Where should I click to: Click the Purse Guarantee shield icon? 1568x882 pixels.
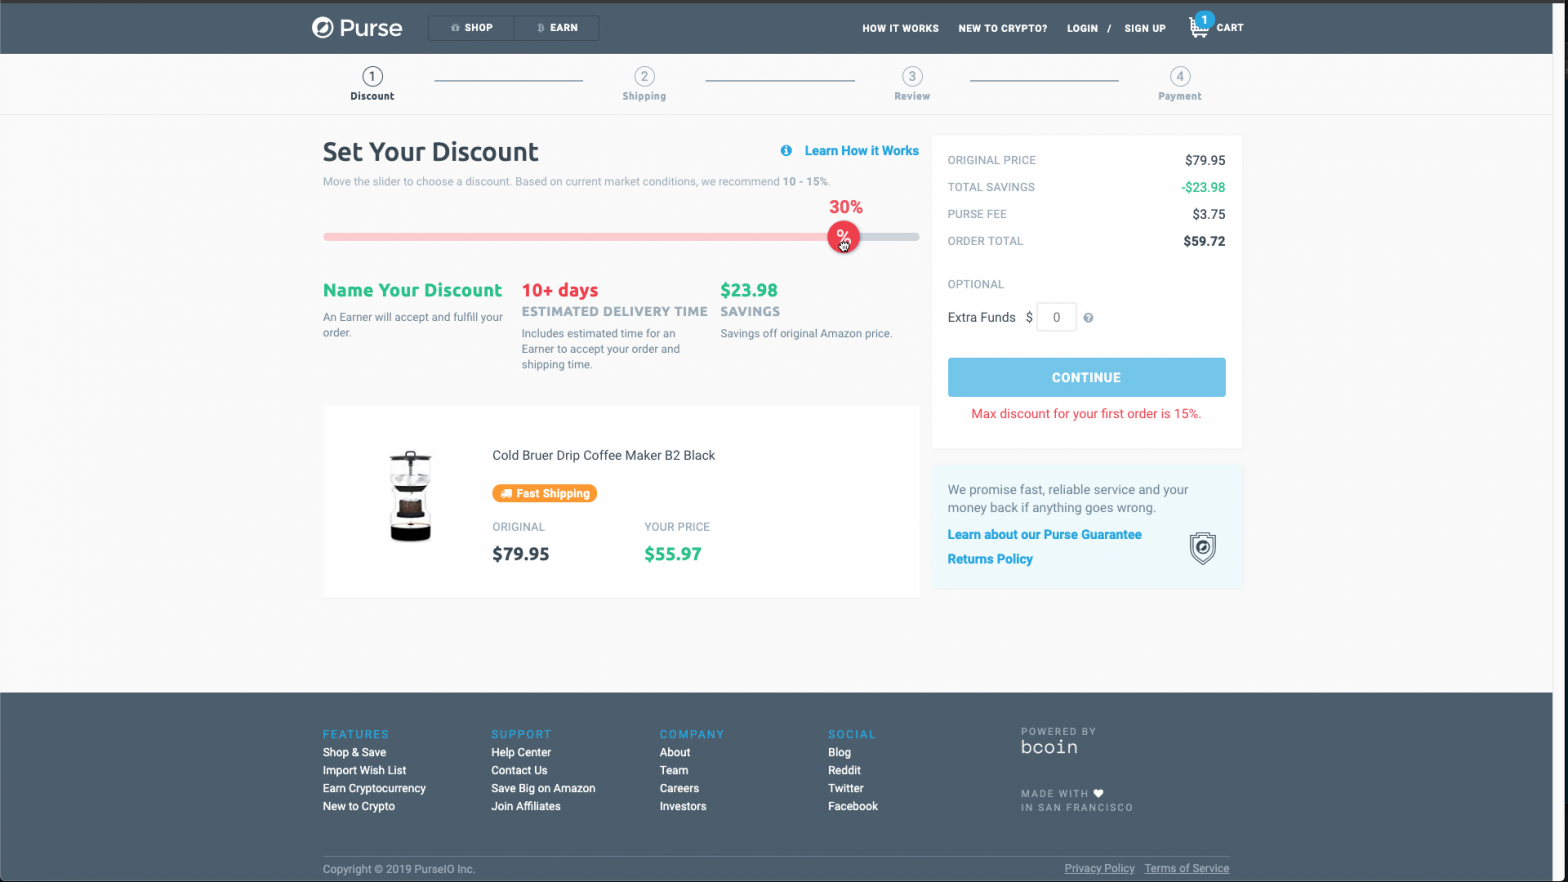(x=1202, y=548)
